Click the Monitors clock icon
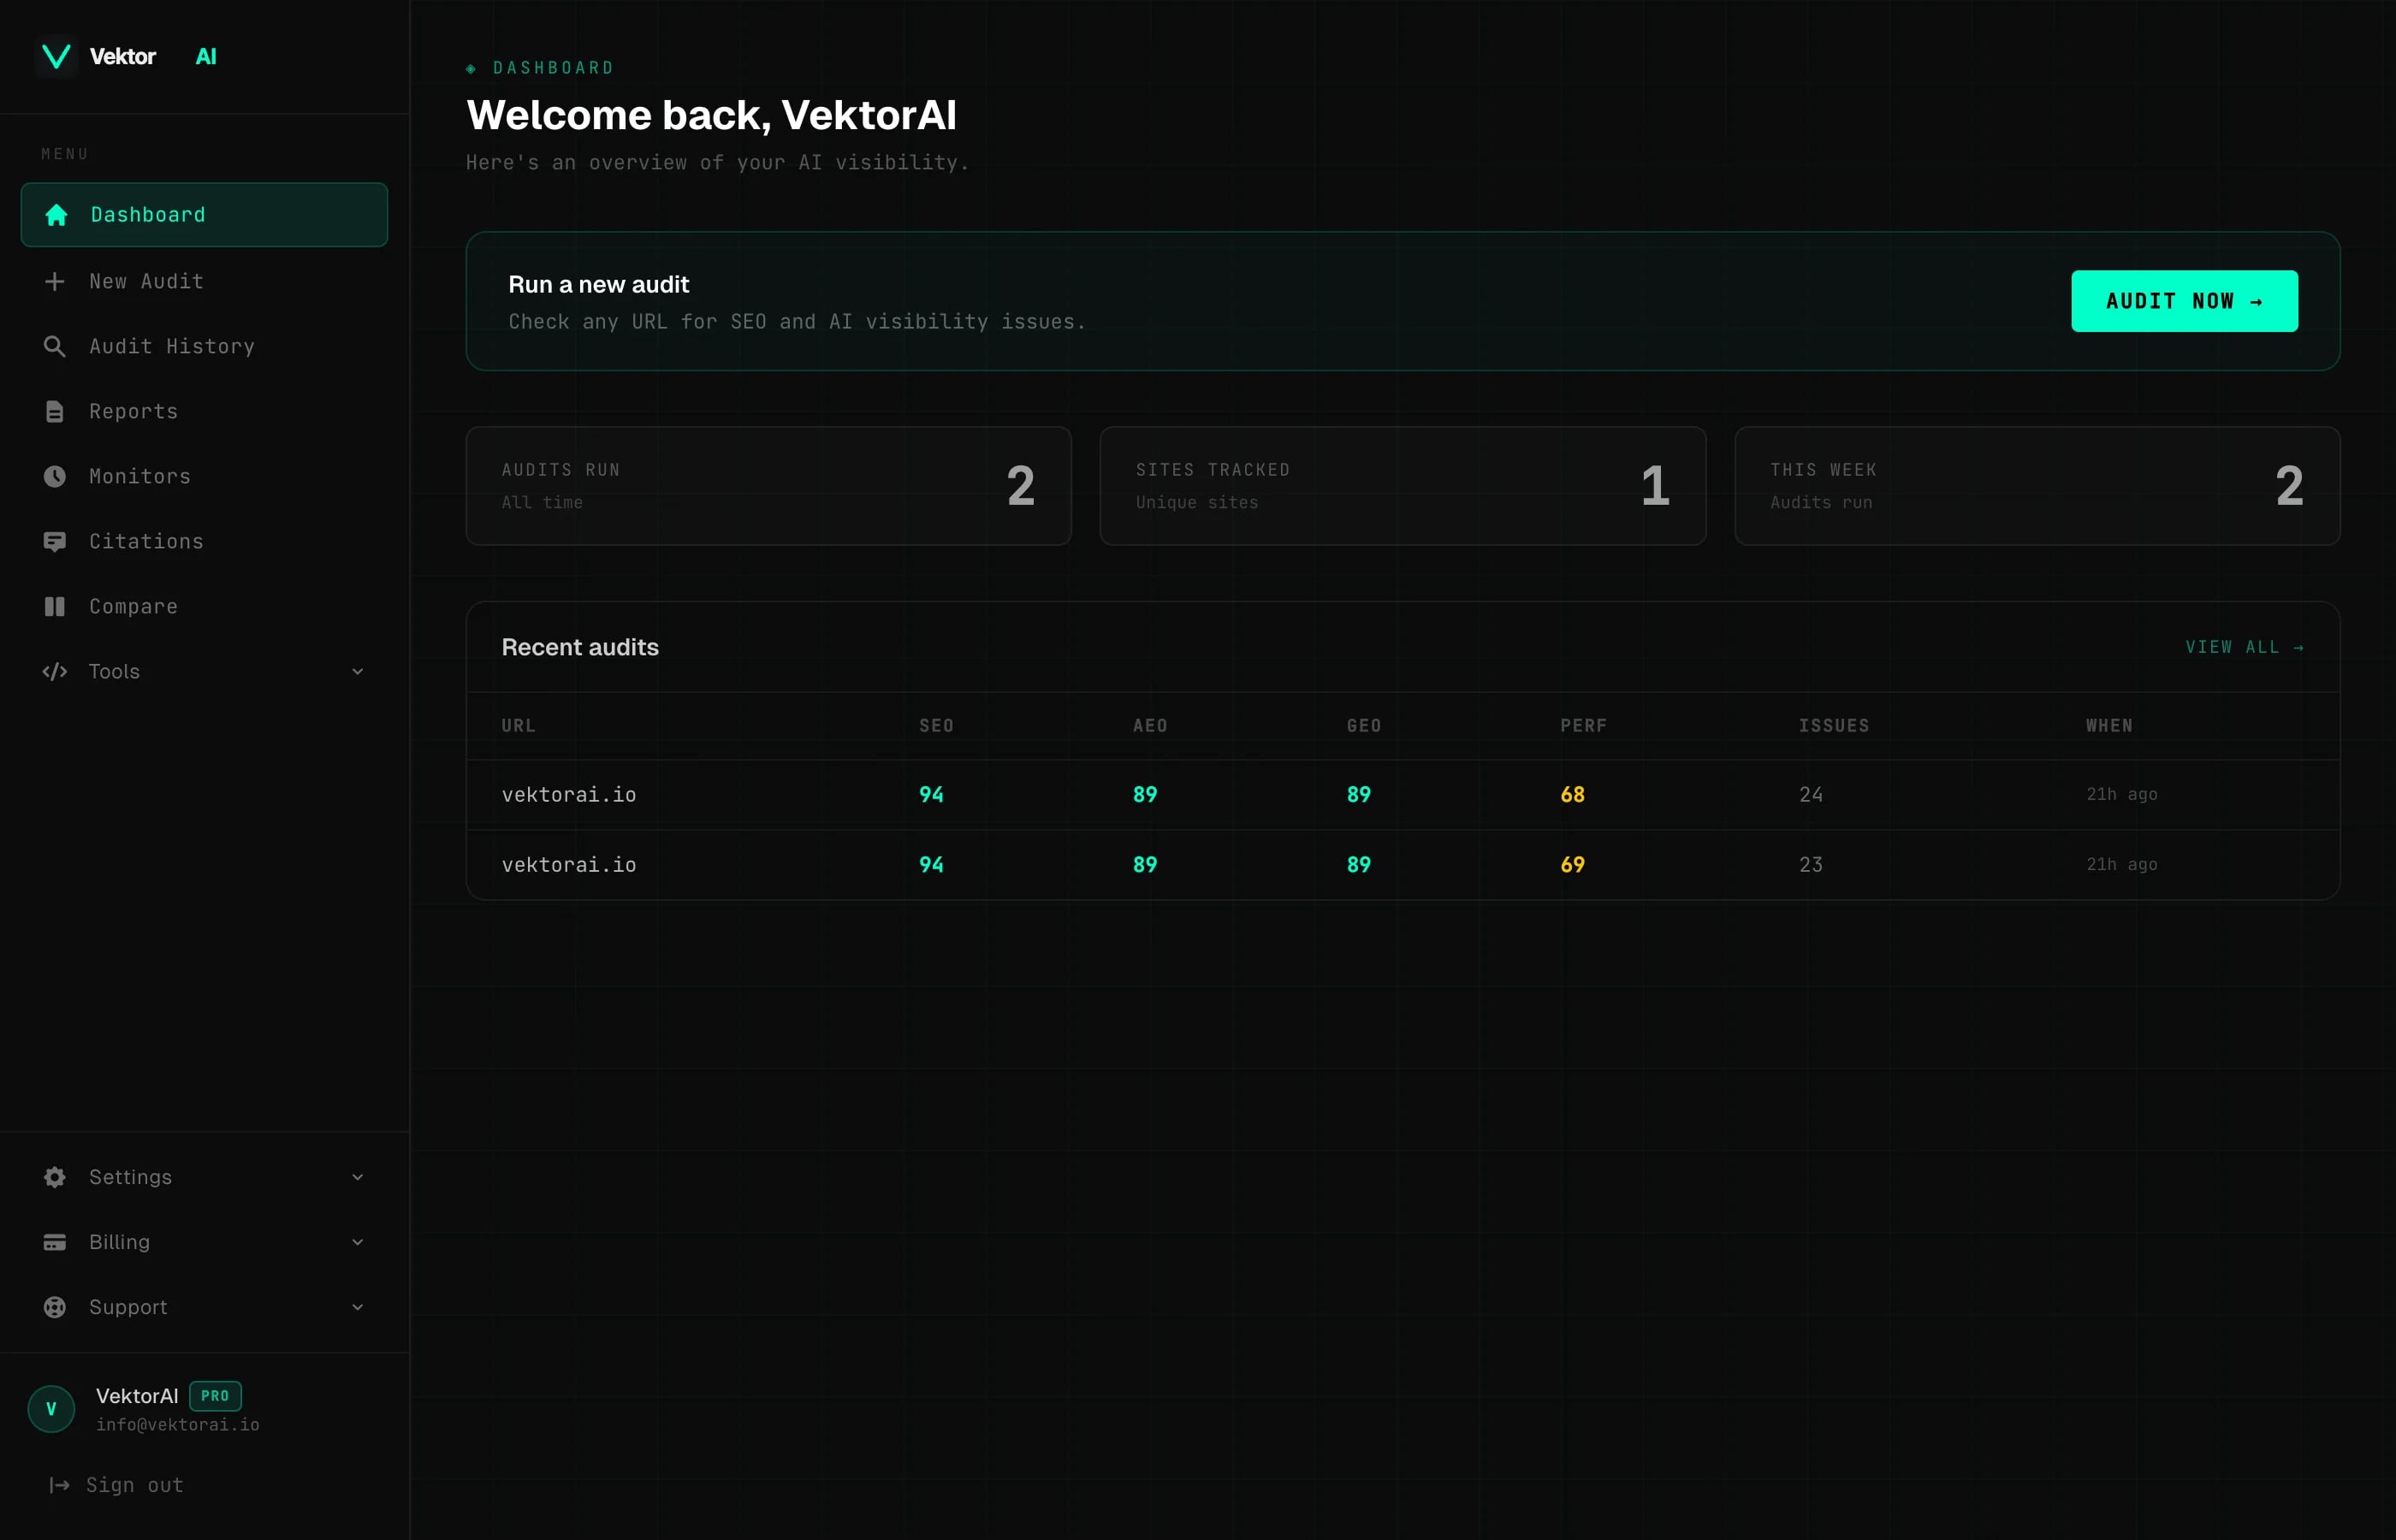 coord(55,476)
